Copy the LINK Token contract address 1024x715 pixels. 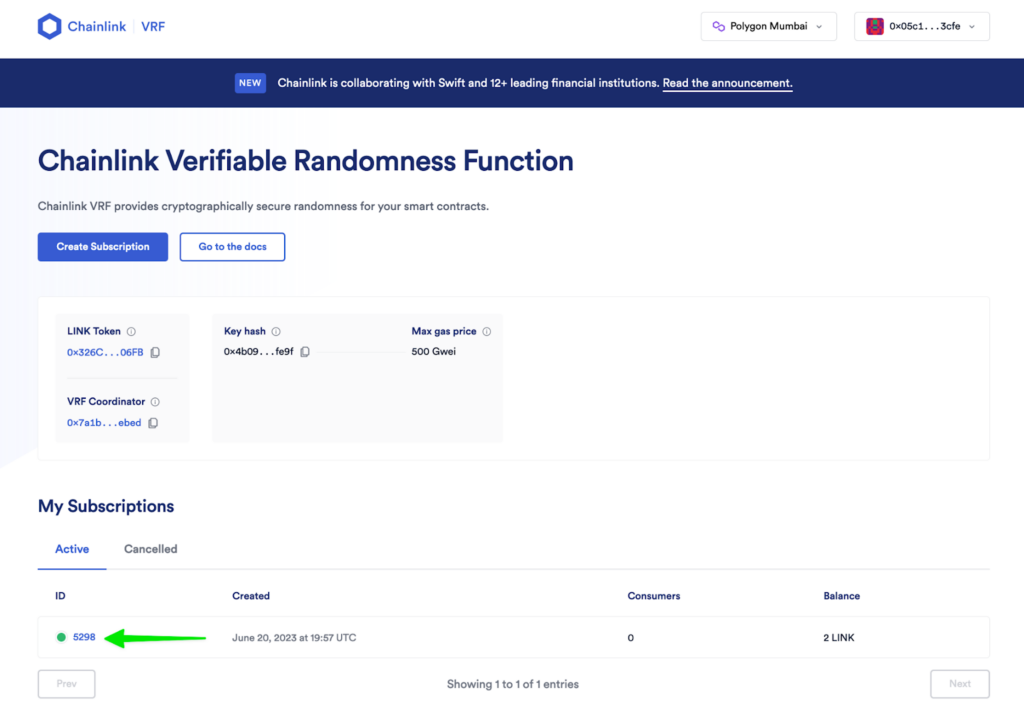[x=154, y=352]
